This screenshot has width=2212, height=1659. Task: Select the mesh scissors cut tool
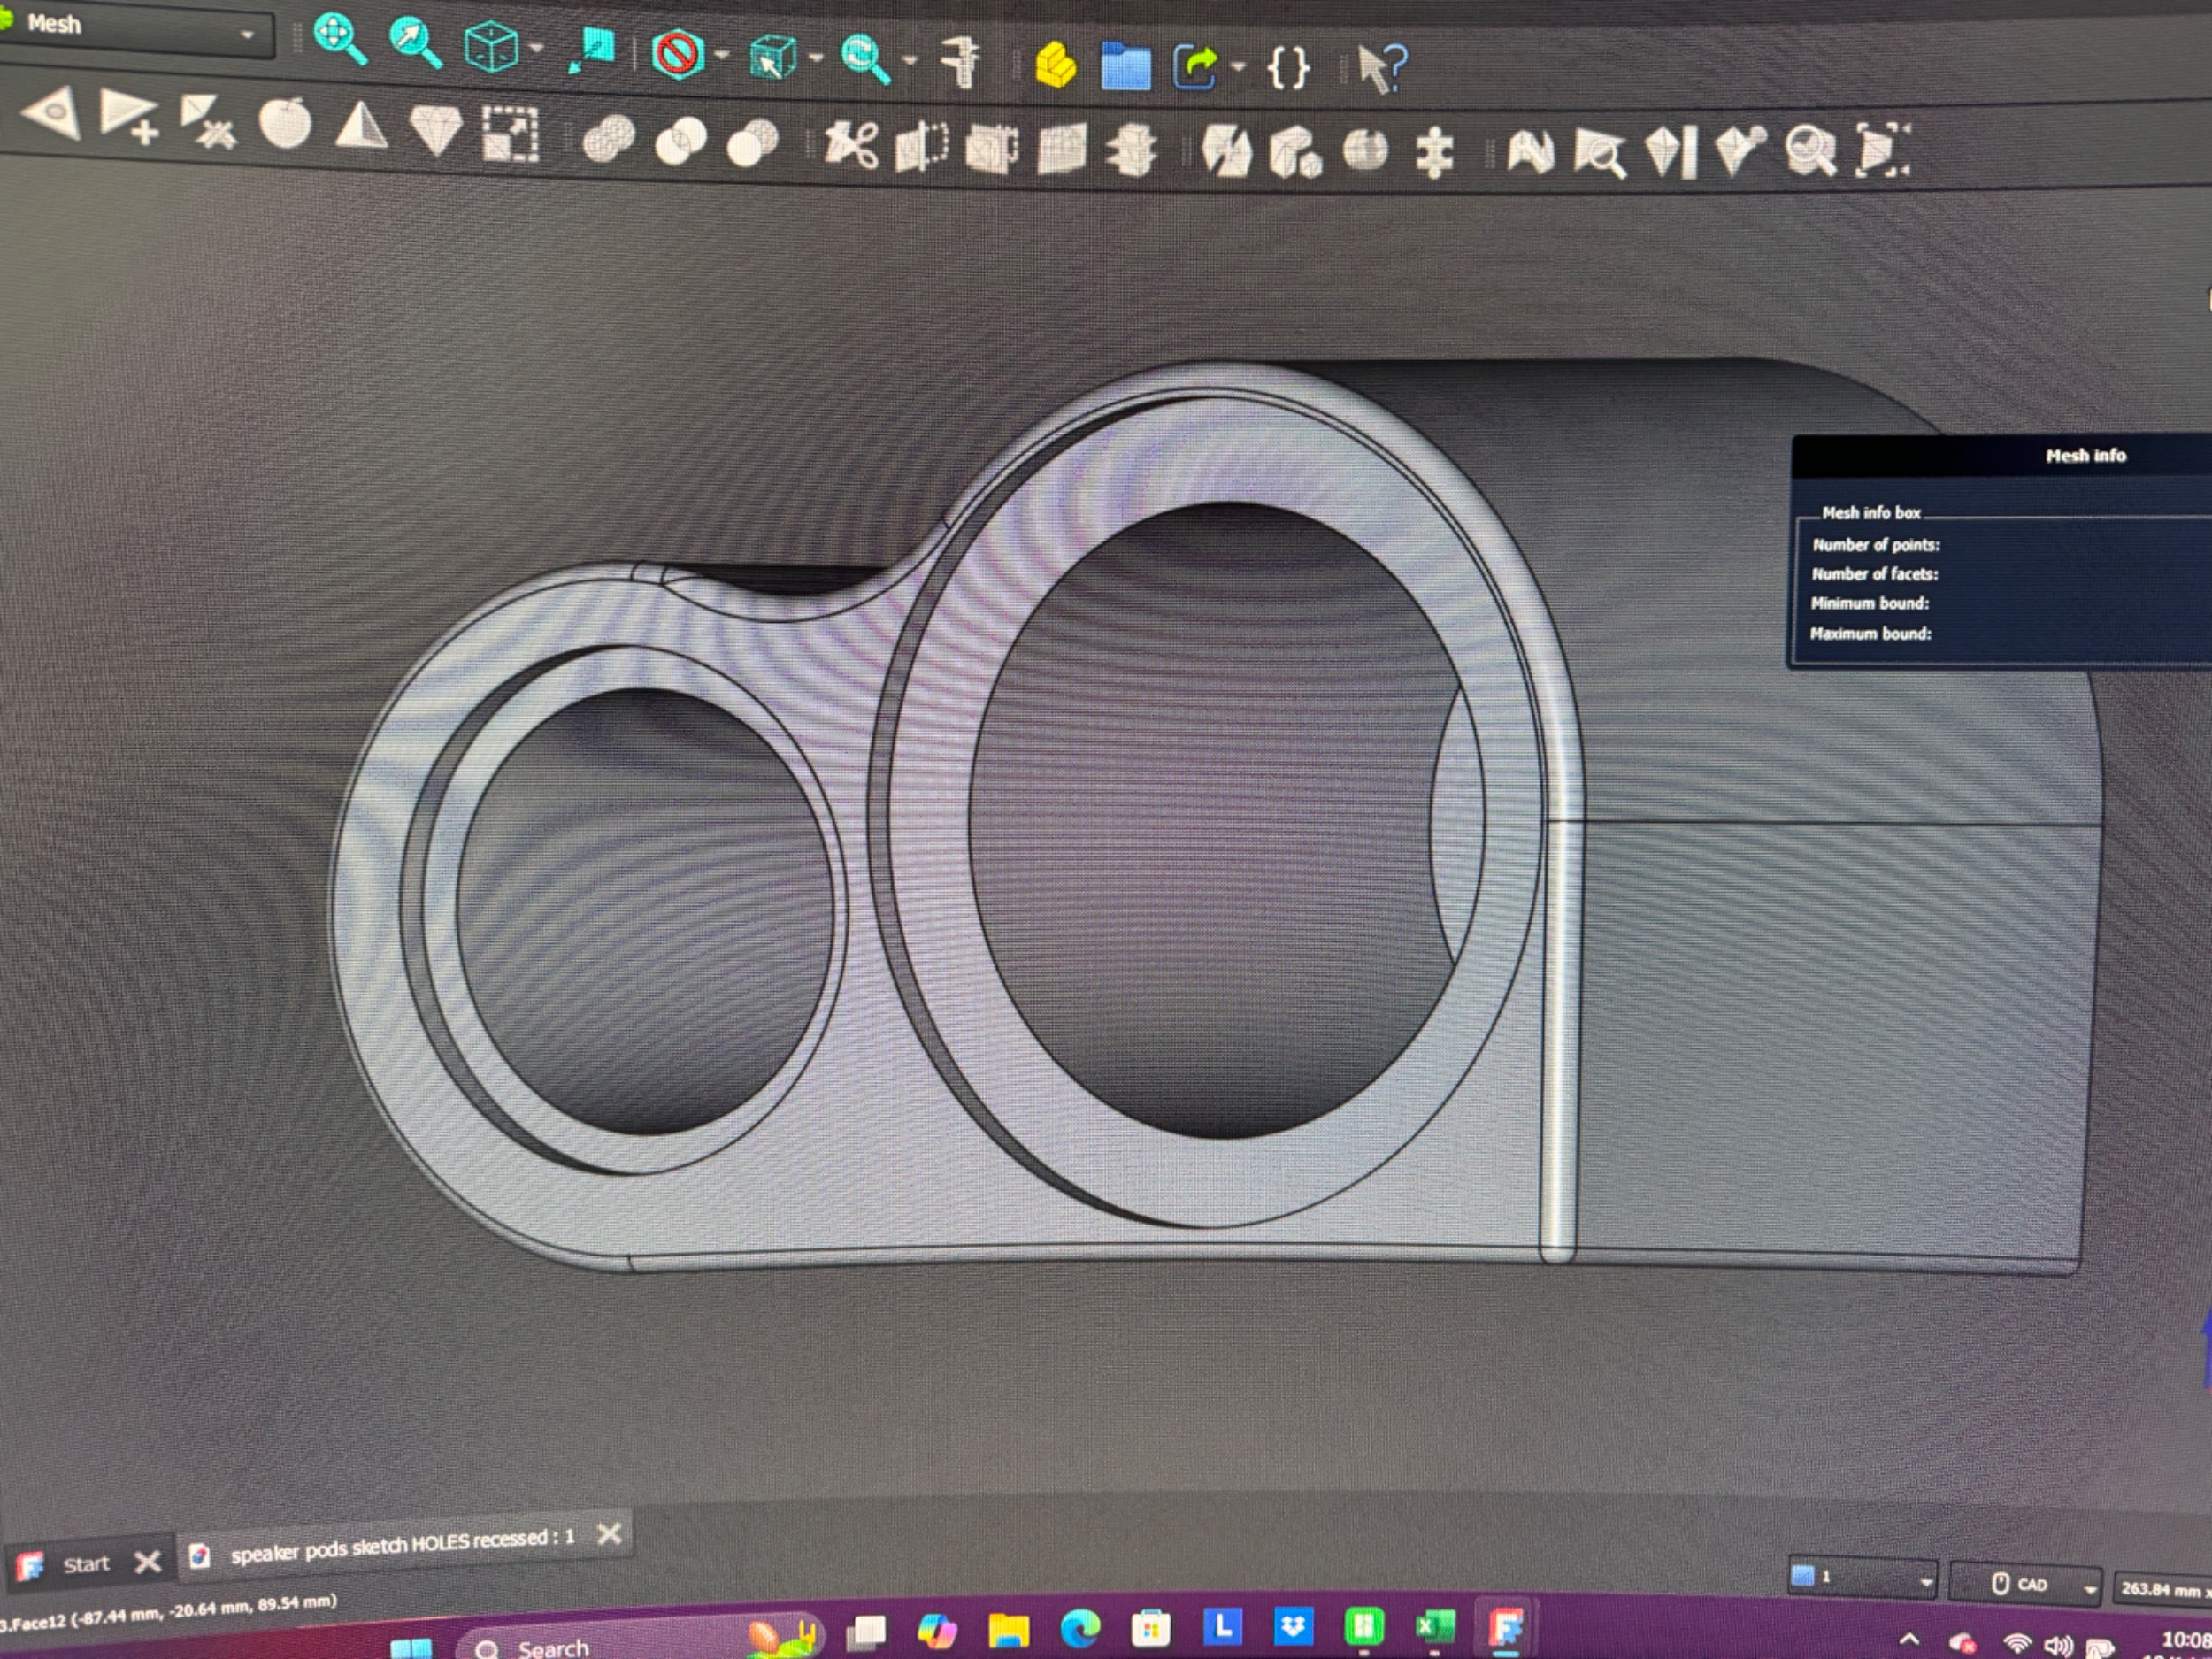[x=850, y=145]
